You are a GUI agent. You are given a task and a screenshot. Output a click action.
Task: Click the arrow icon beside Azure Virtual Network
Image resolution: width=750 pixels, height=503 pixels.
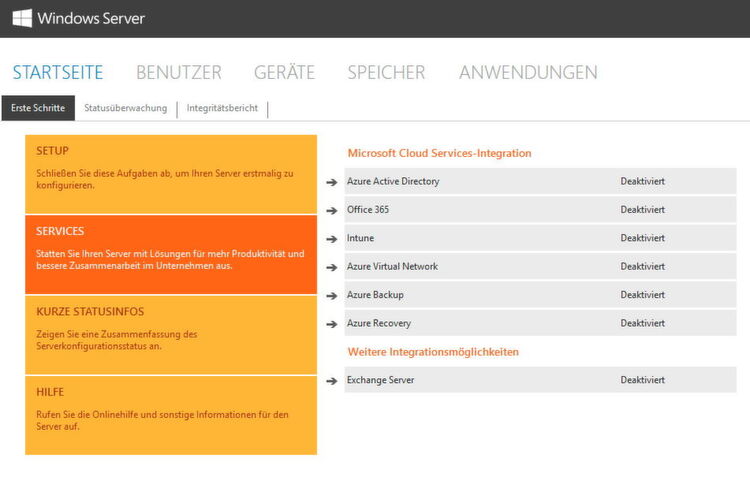point(331,267)
